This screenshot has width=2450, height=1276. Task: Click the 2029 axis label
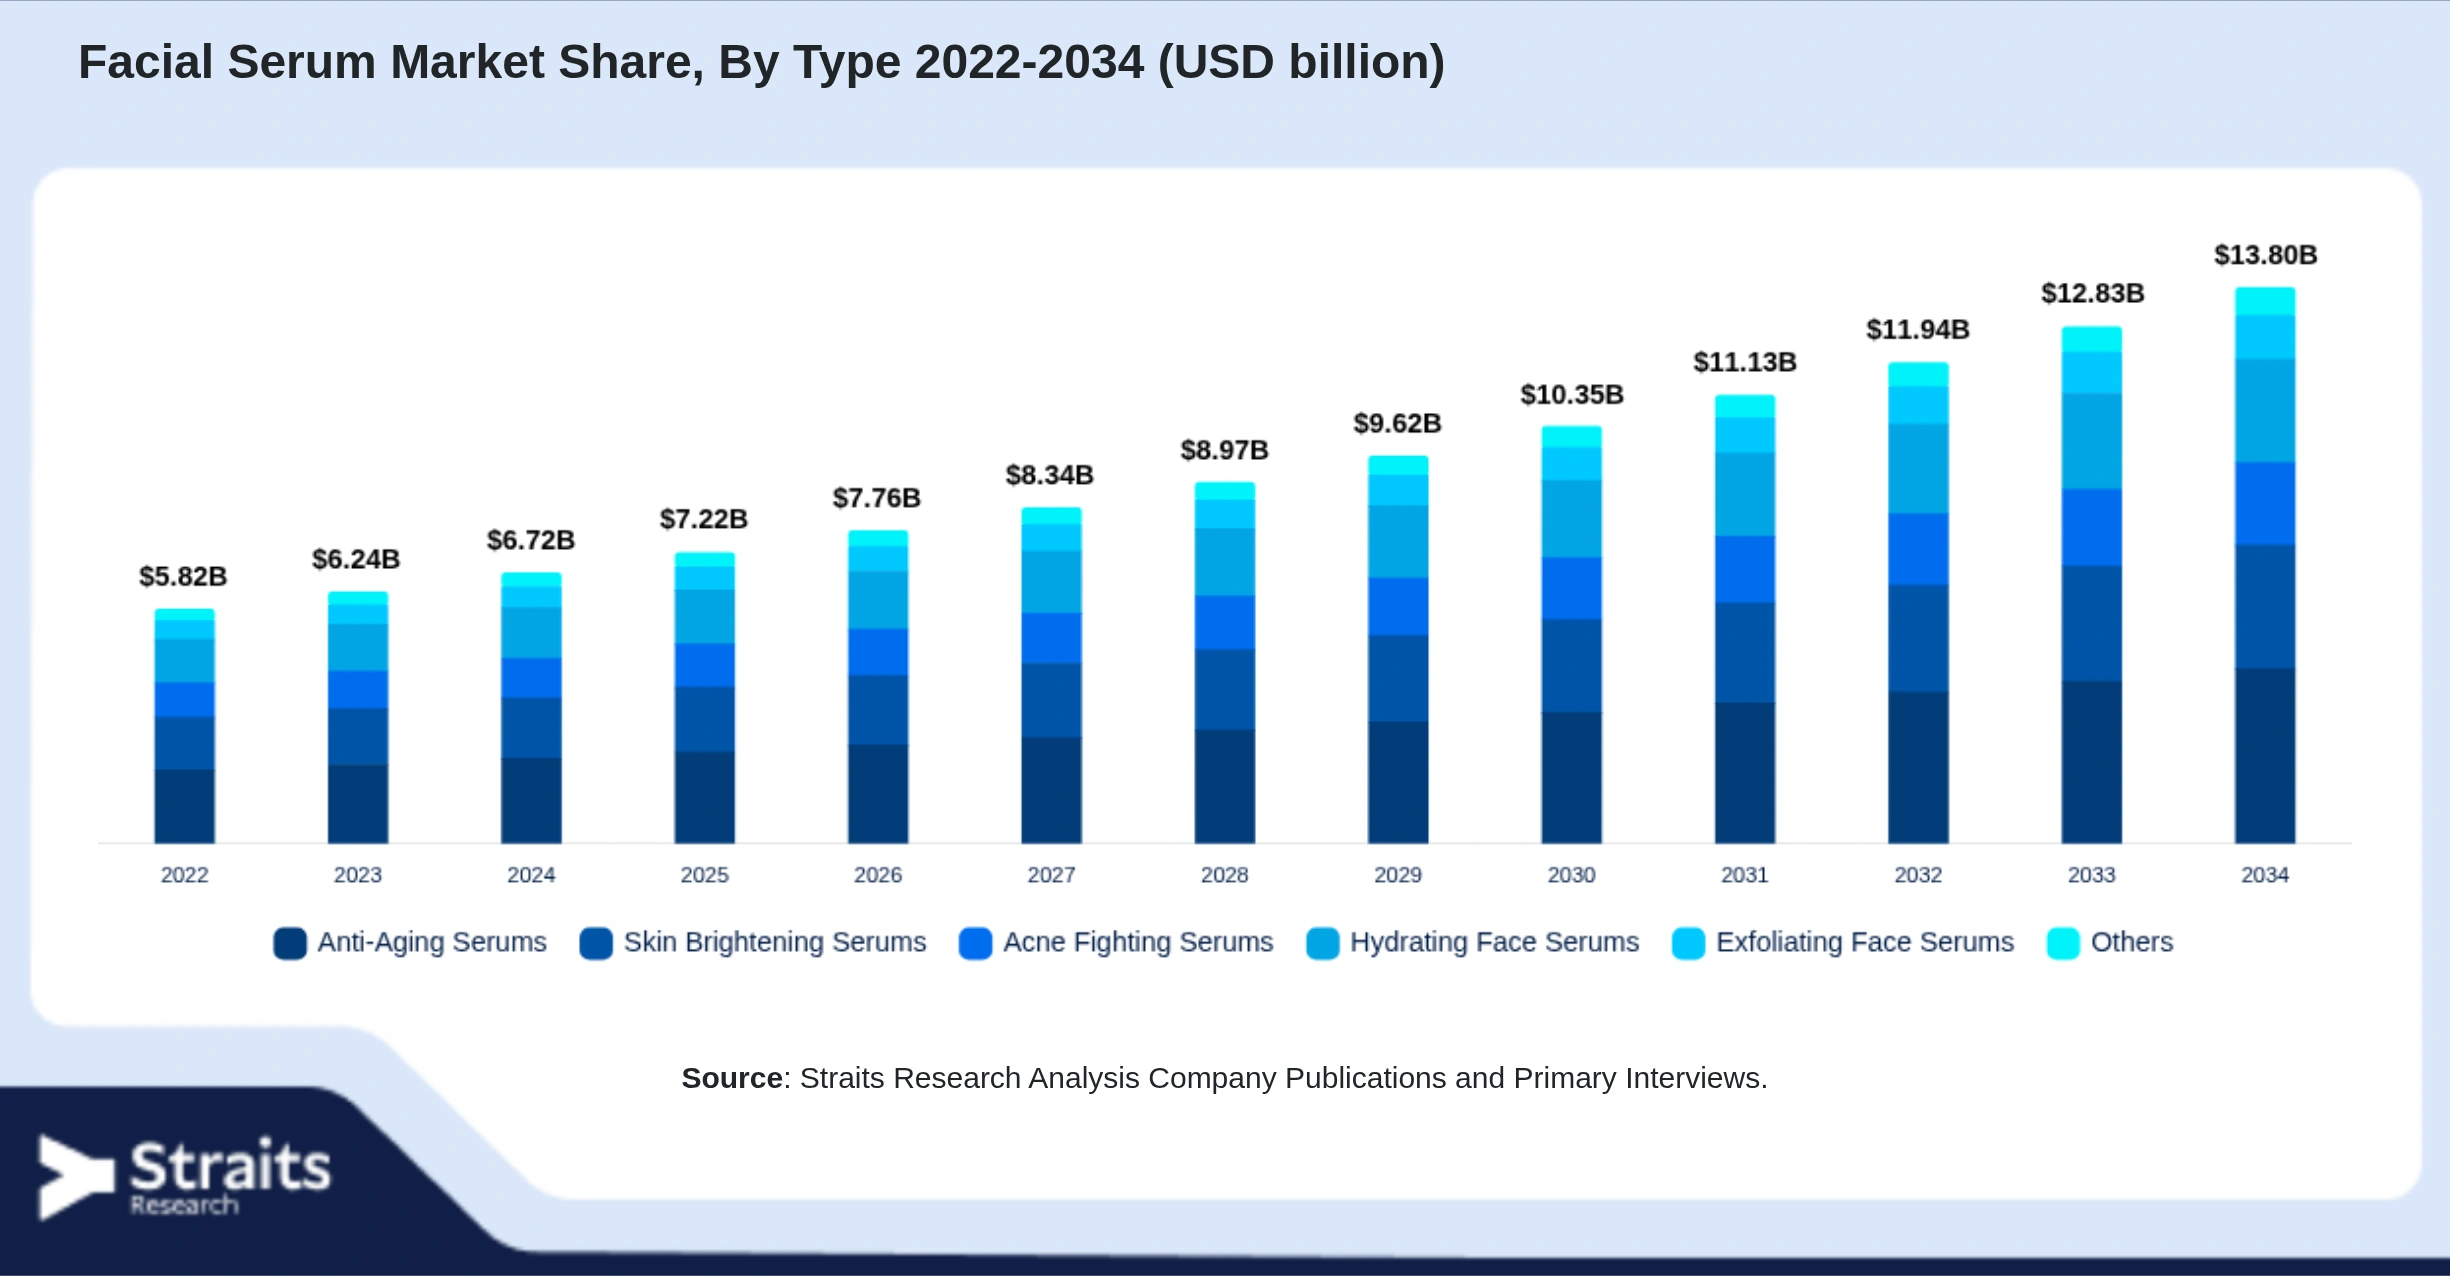[1398, 875]
